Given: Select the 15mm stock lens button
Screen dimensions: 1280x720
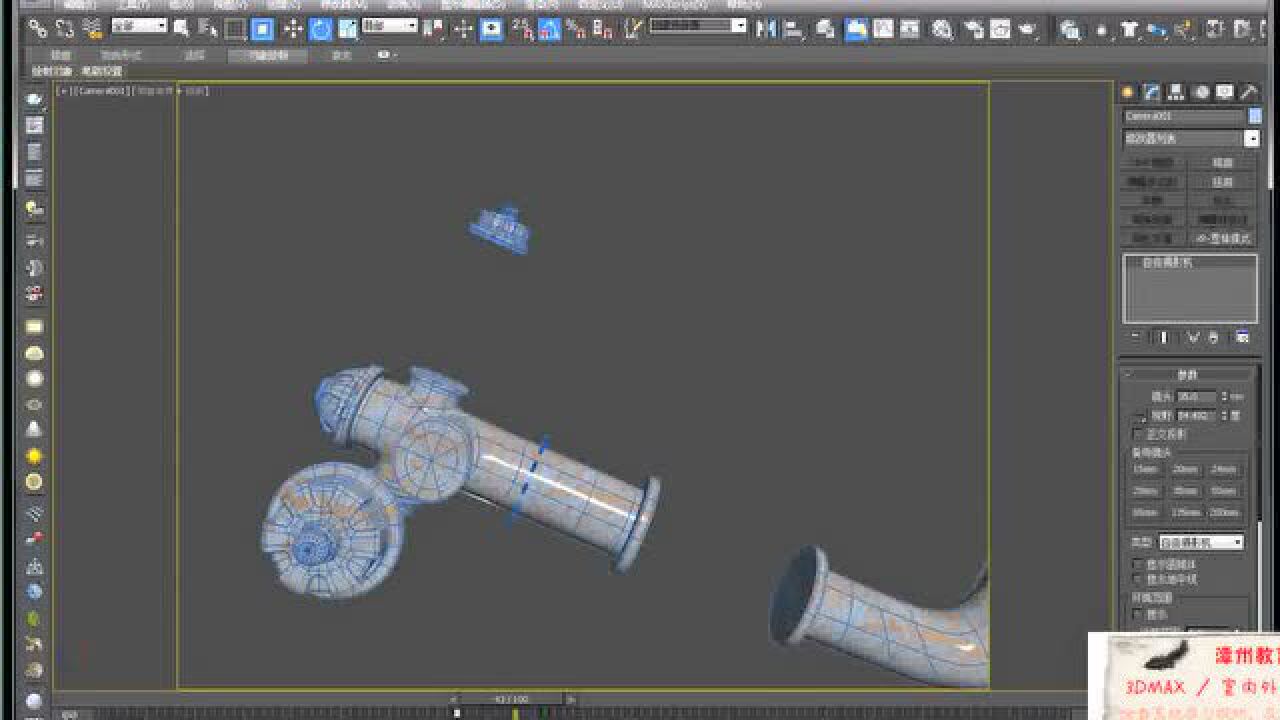Looking at the screenshot, I should pos(1145,469).
